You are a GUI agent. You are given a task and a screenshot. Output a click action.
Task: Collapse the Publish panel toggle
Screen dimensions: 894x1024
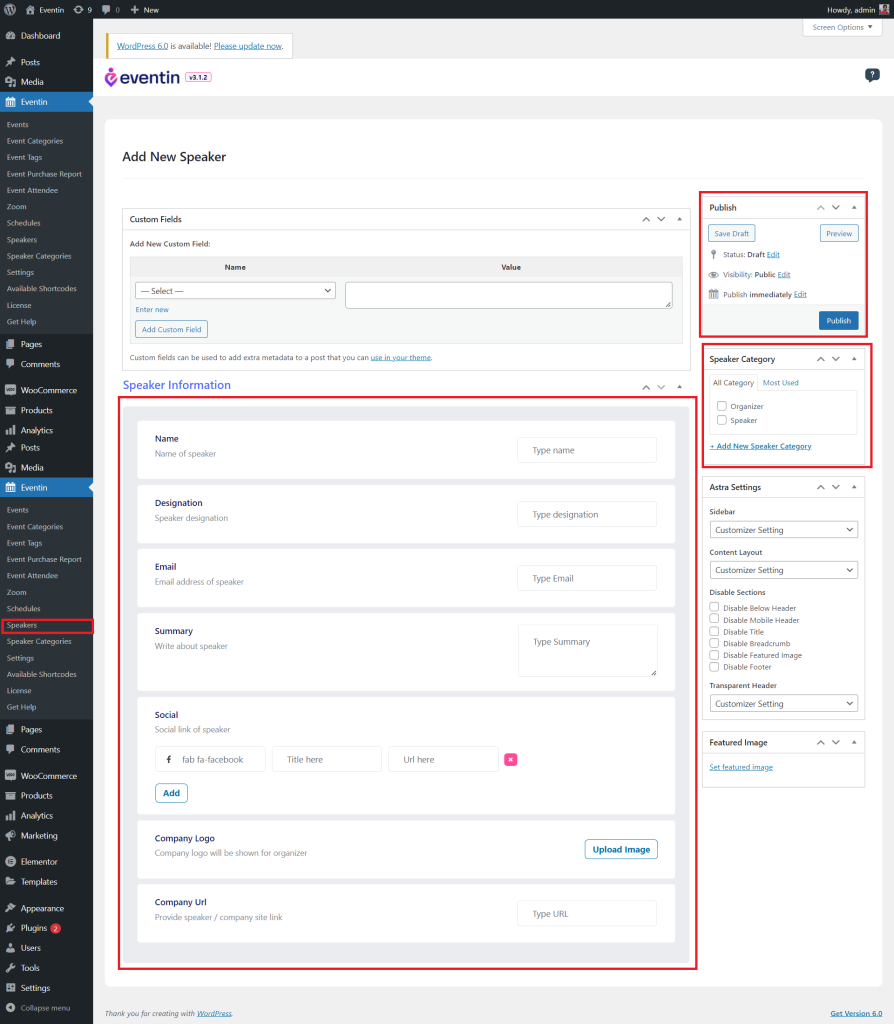tap(854, 208)
